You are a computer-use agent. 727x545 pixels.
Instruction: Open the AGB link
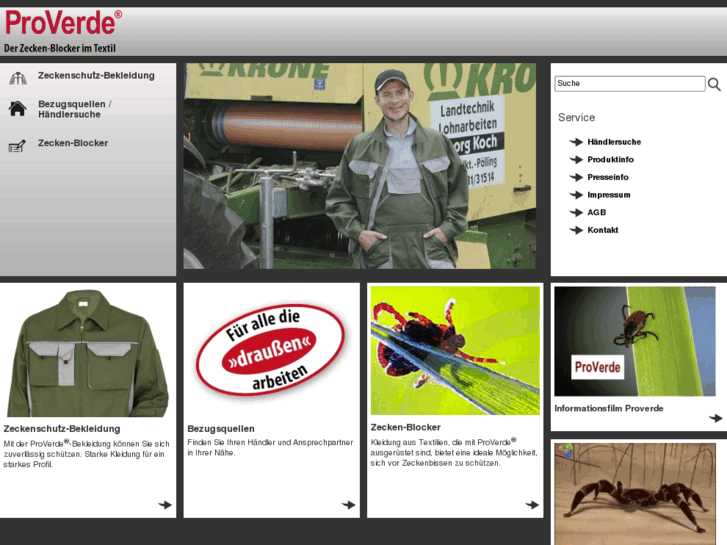coord(596,212)
